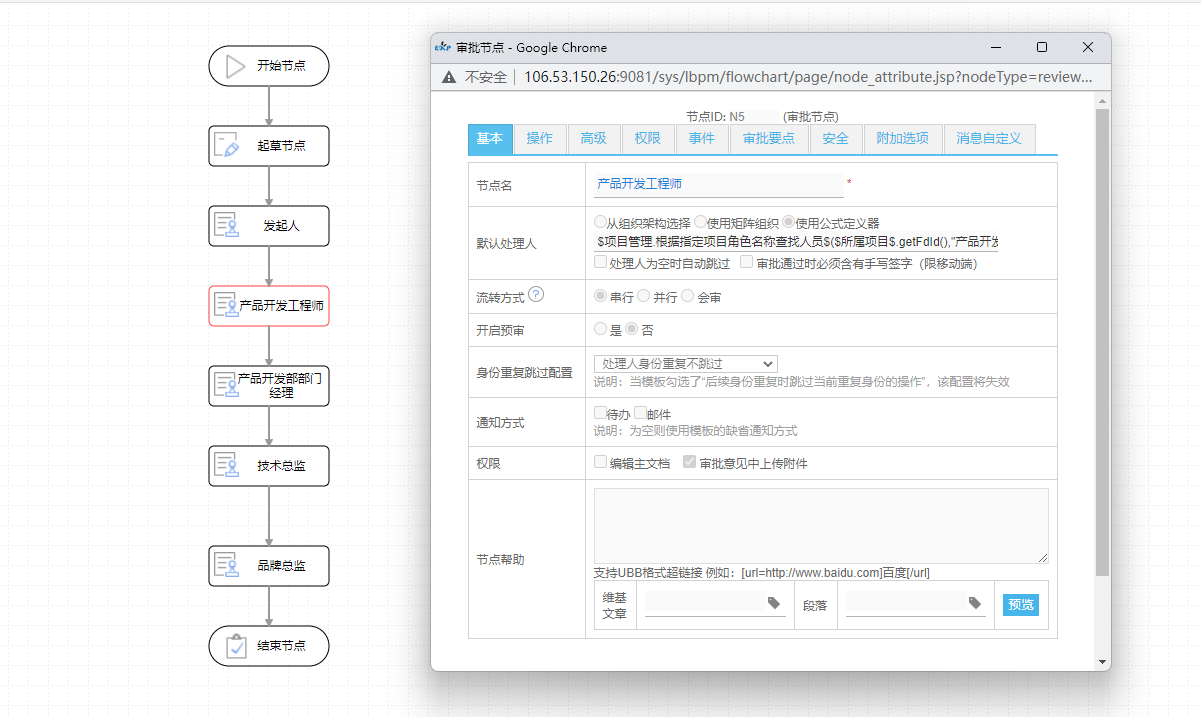The width and height of the screenshot is (1201, 717).
Task: Open the 高级 tab
Action: pyautogui.click(x=594, y=139)
